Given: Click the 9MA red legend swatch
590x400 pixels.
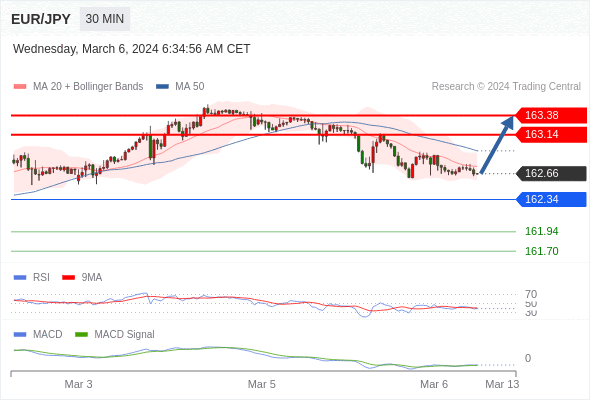Looking at the screenshot, I should pyautogui.click(x=68, y=278).
